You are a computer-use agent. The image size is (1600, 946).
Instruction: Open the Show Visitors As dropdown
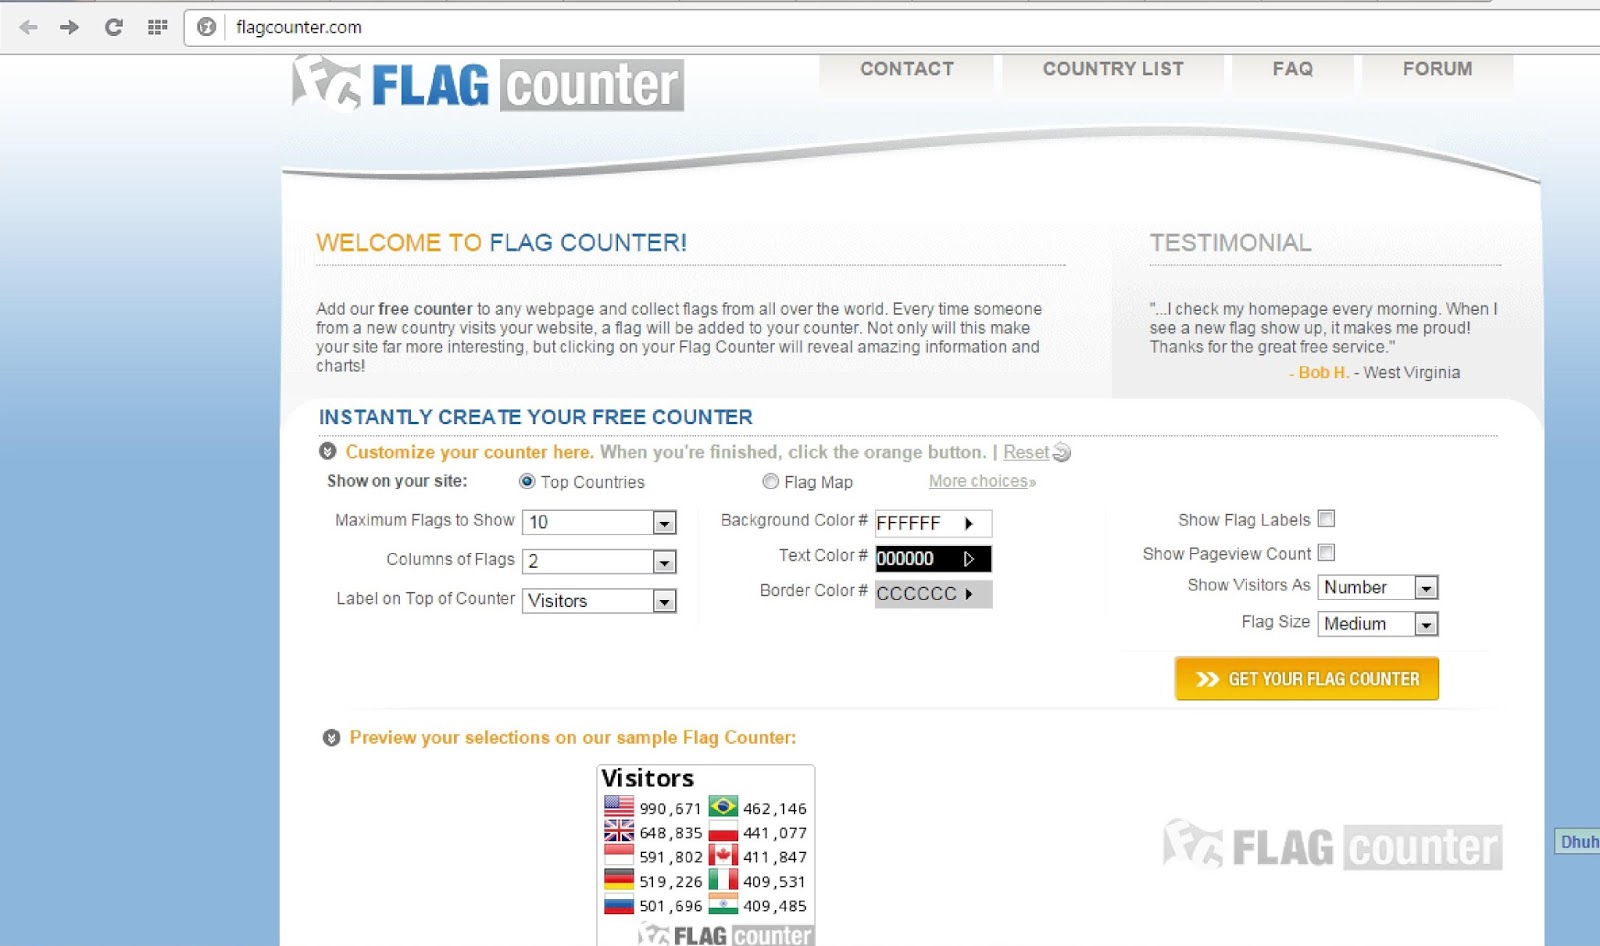pyautogui.click(x=1378, y=587)
